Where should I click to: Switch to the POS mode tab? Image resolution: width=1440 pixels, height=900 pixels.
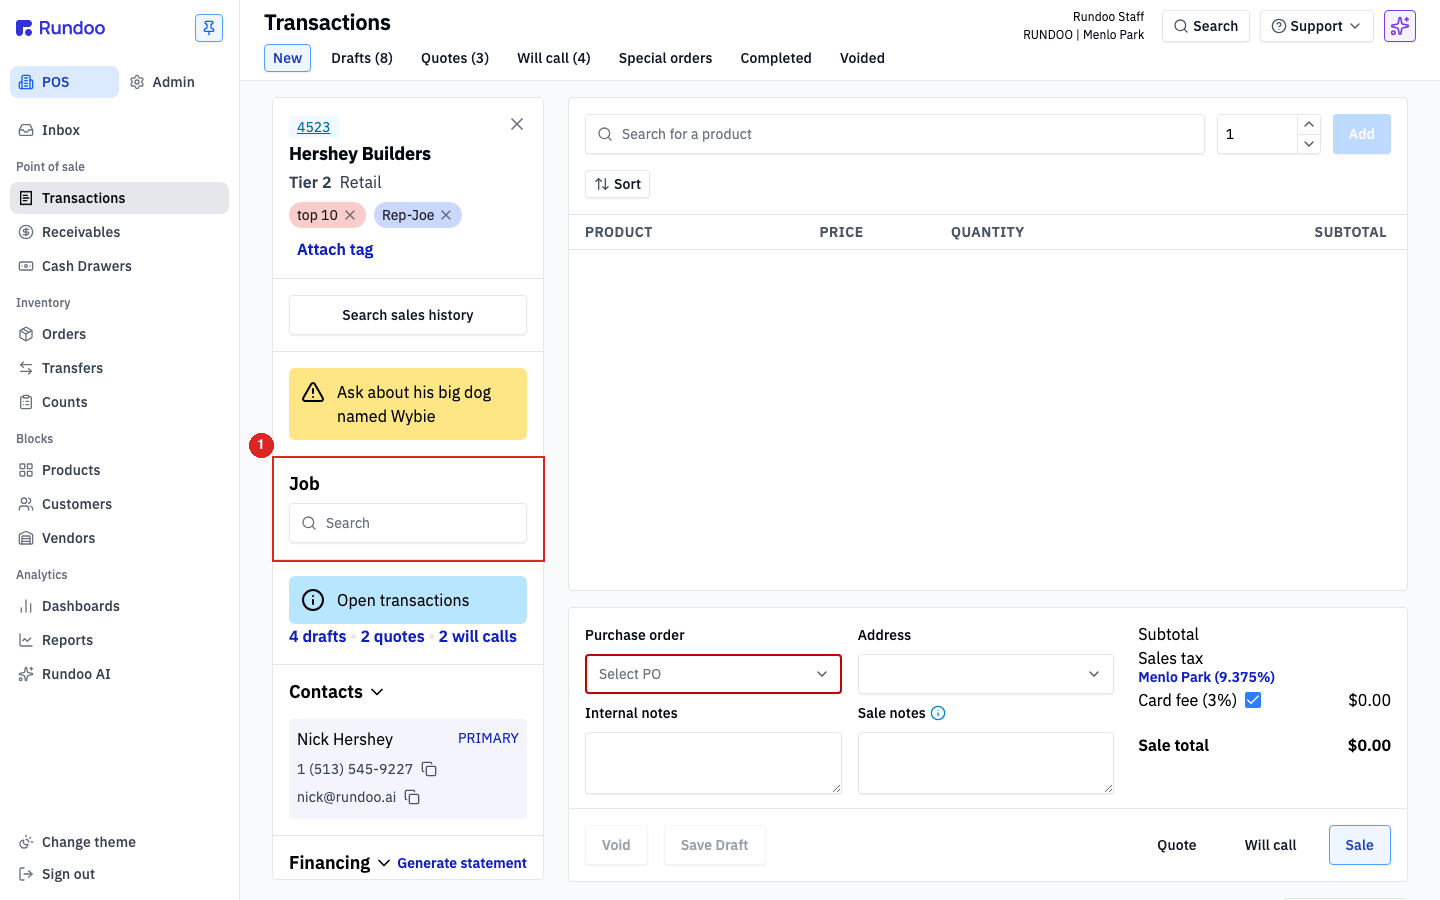64,82
